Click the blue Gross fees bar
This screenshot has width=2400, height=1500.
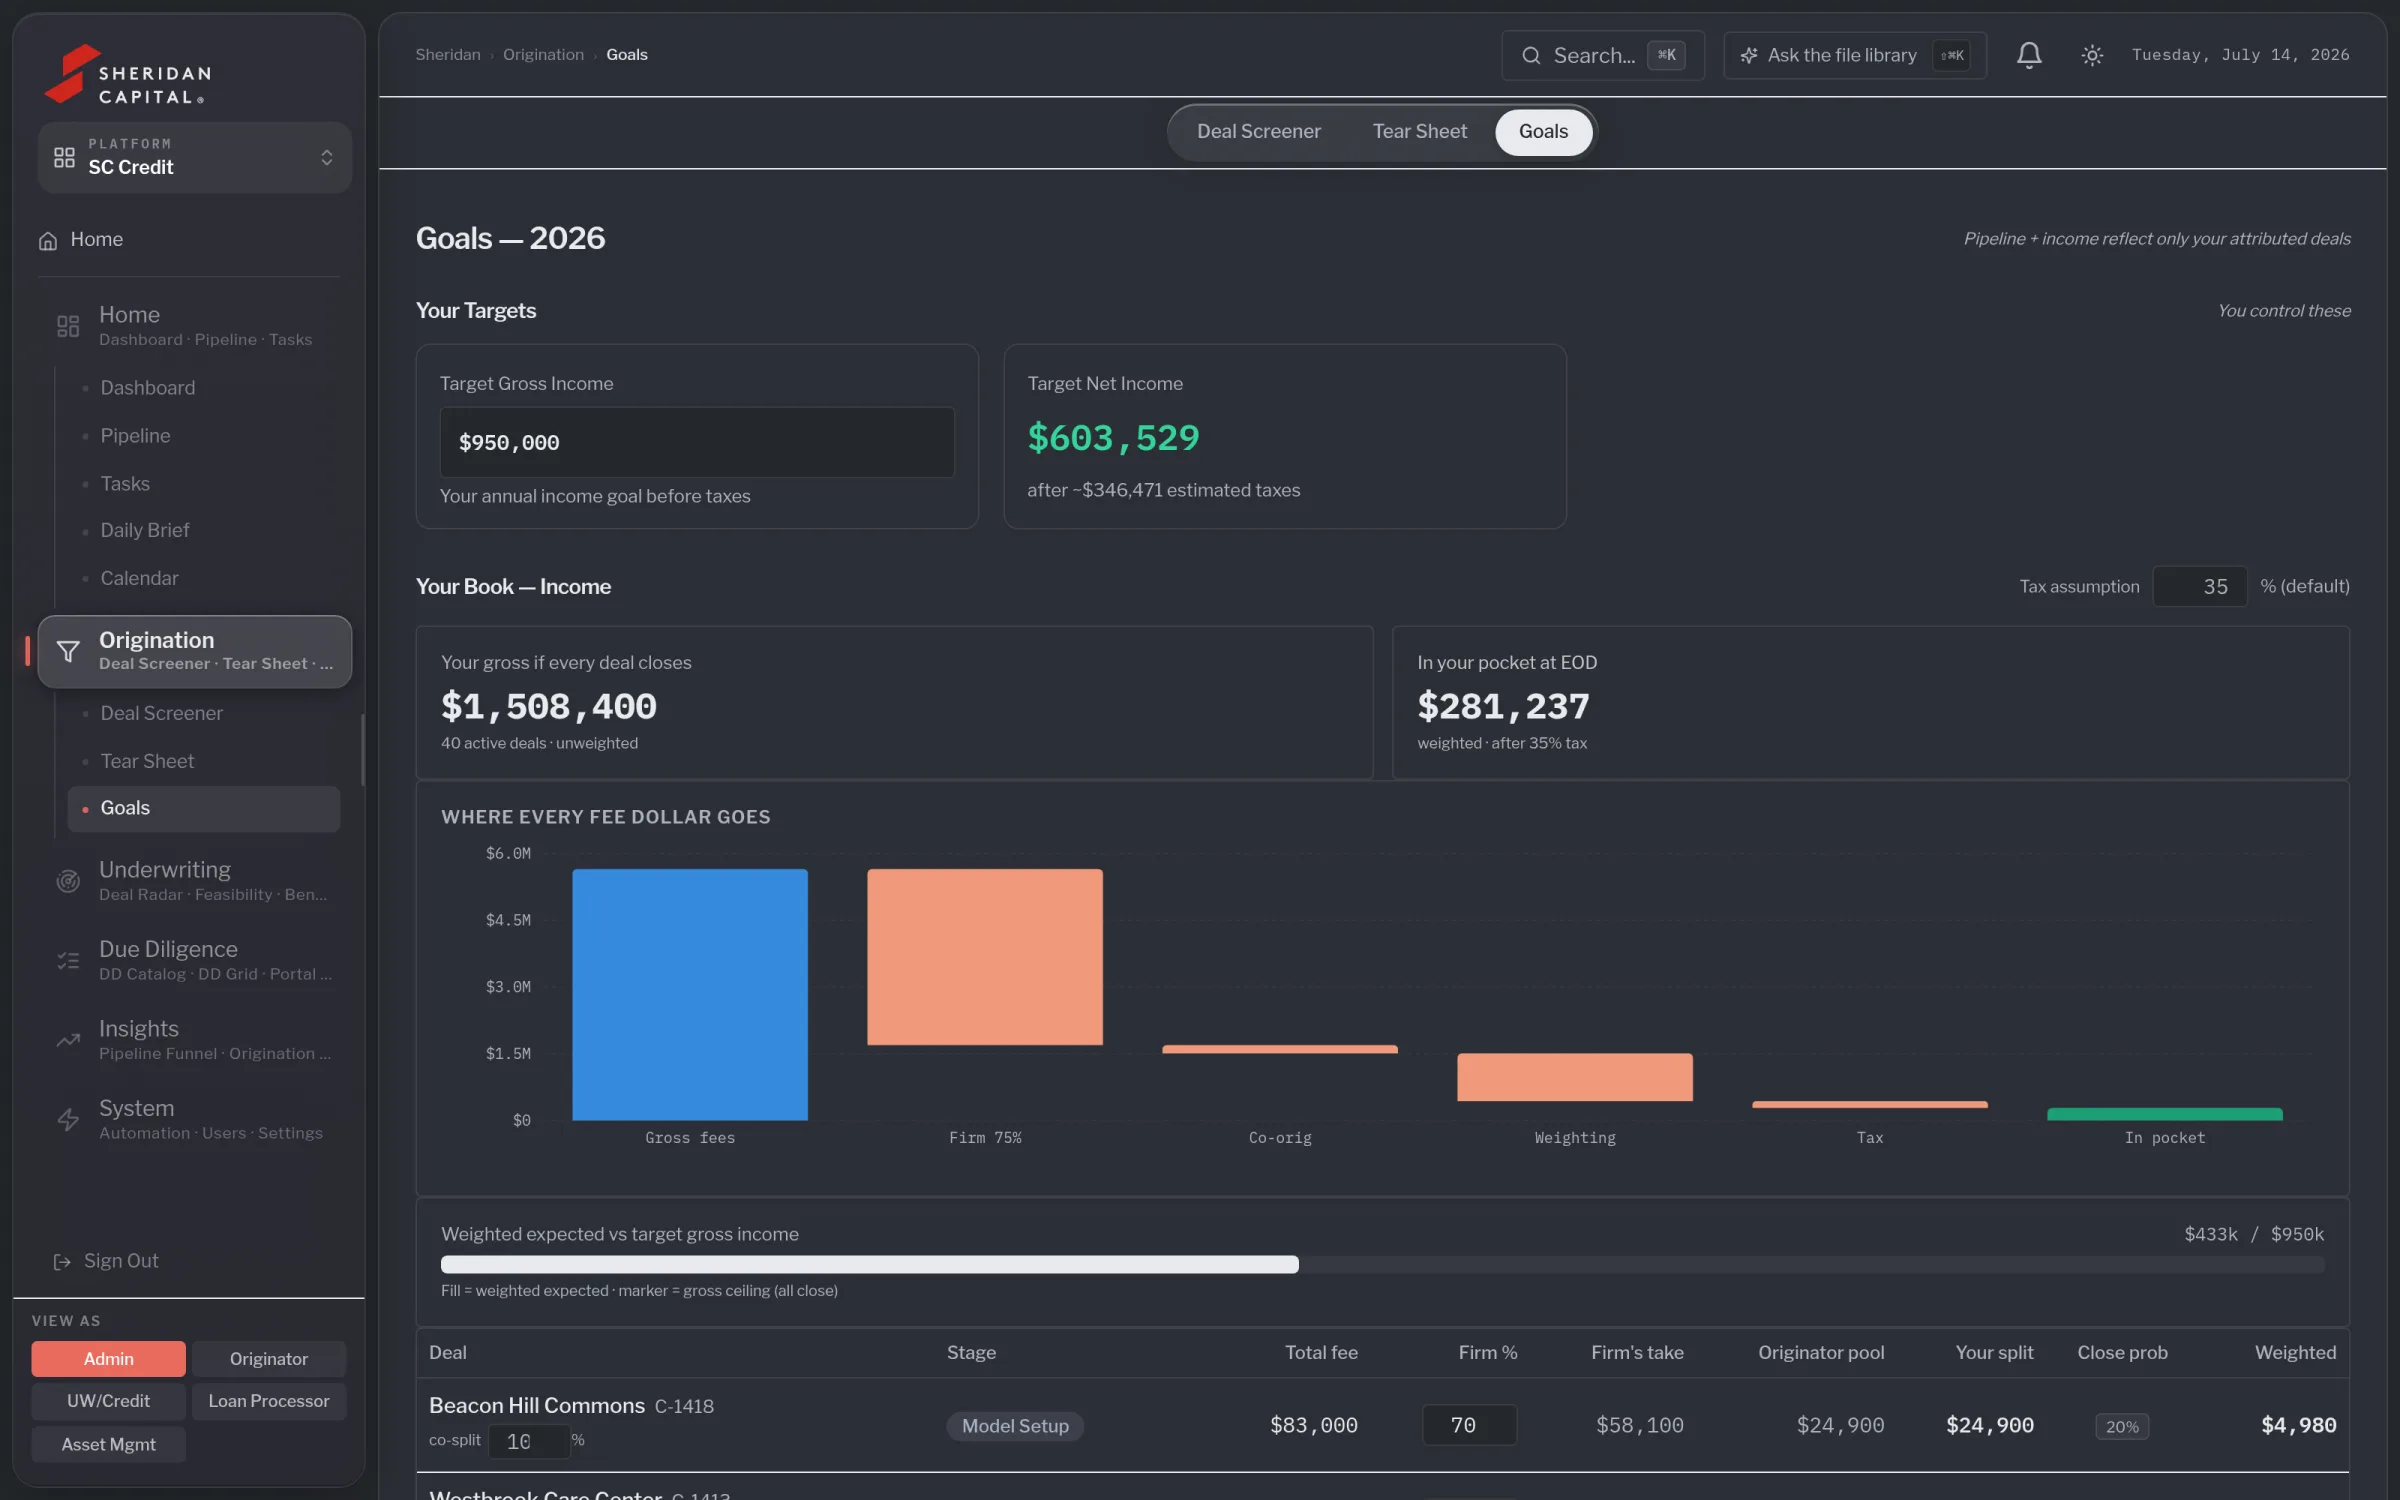[690, 994]
